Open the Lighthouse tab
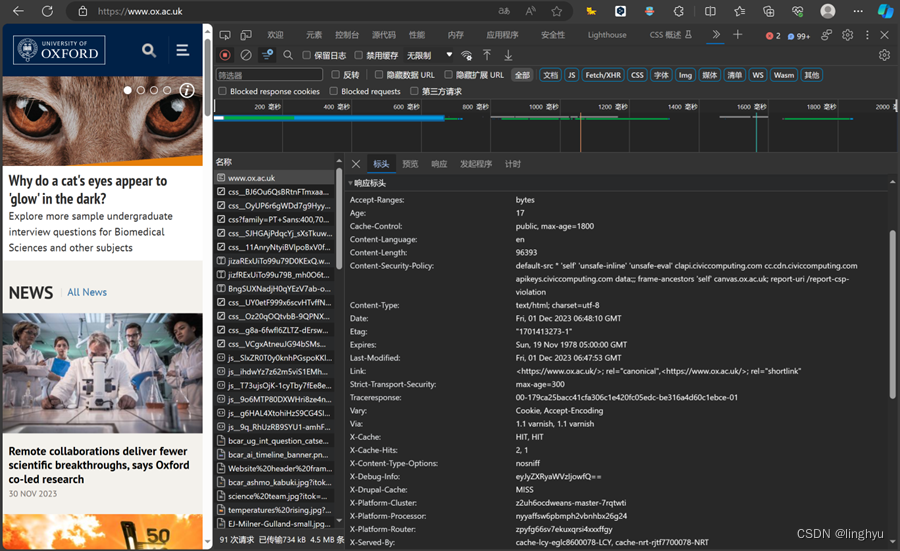900x551 pixels. [x=607, y=35]
